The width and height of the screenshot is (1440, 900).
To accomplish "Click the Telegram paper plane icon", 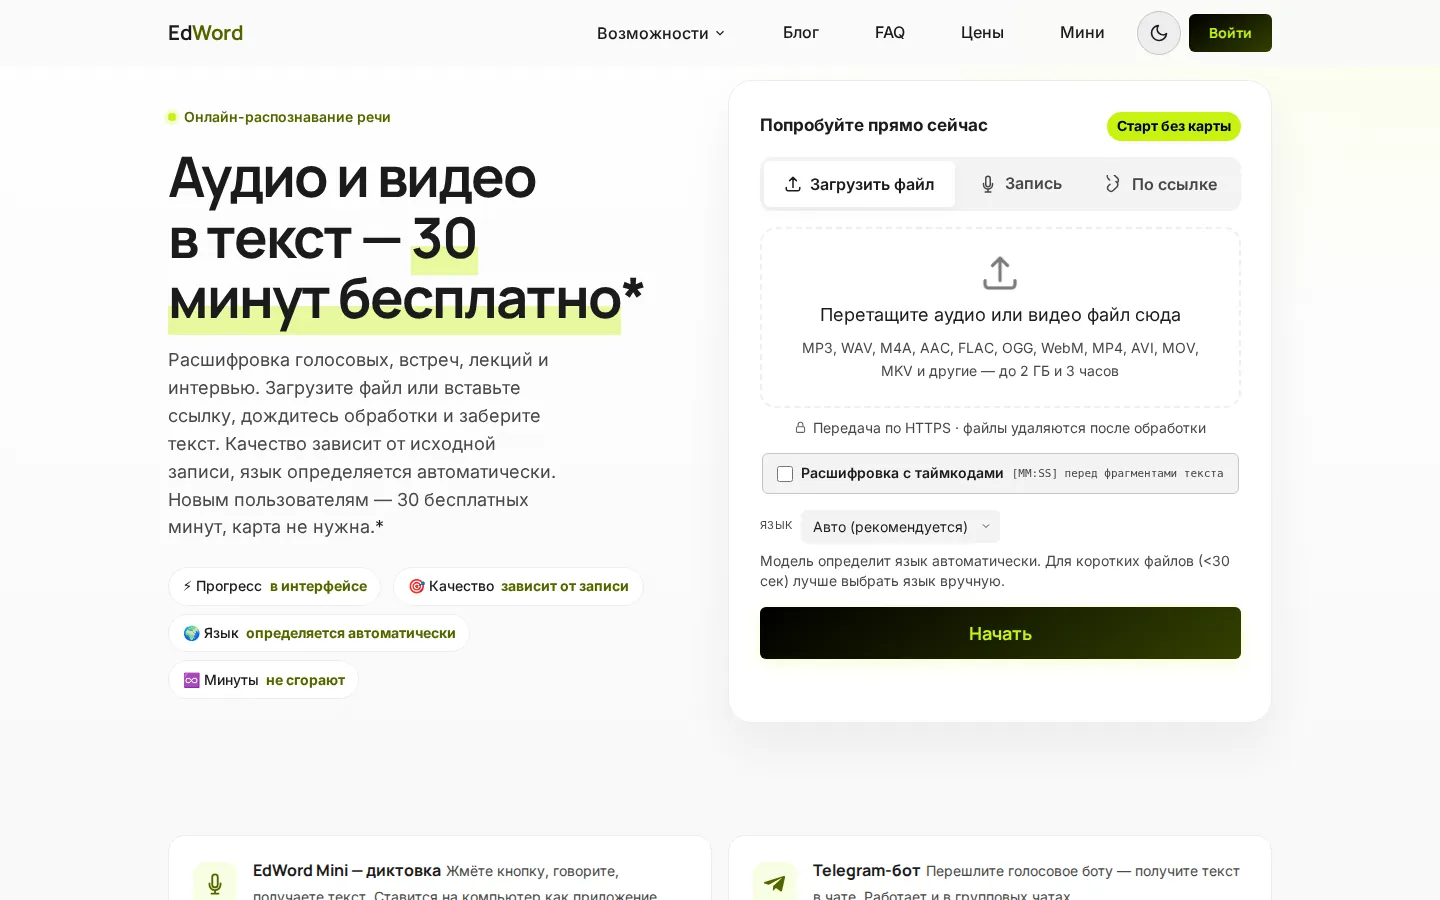I will (x=775, y=883).
